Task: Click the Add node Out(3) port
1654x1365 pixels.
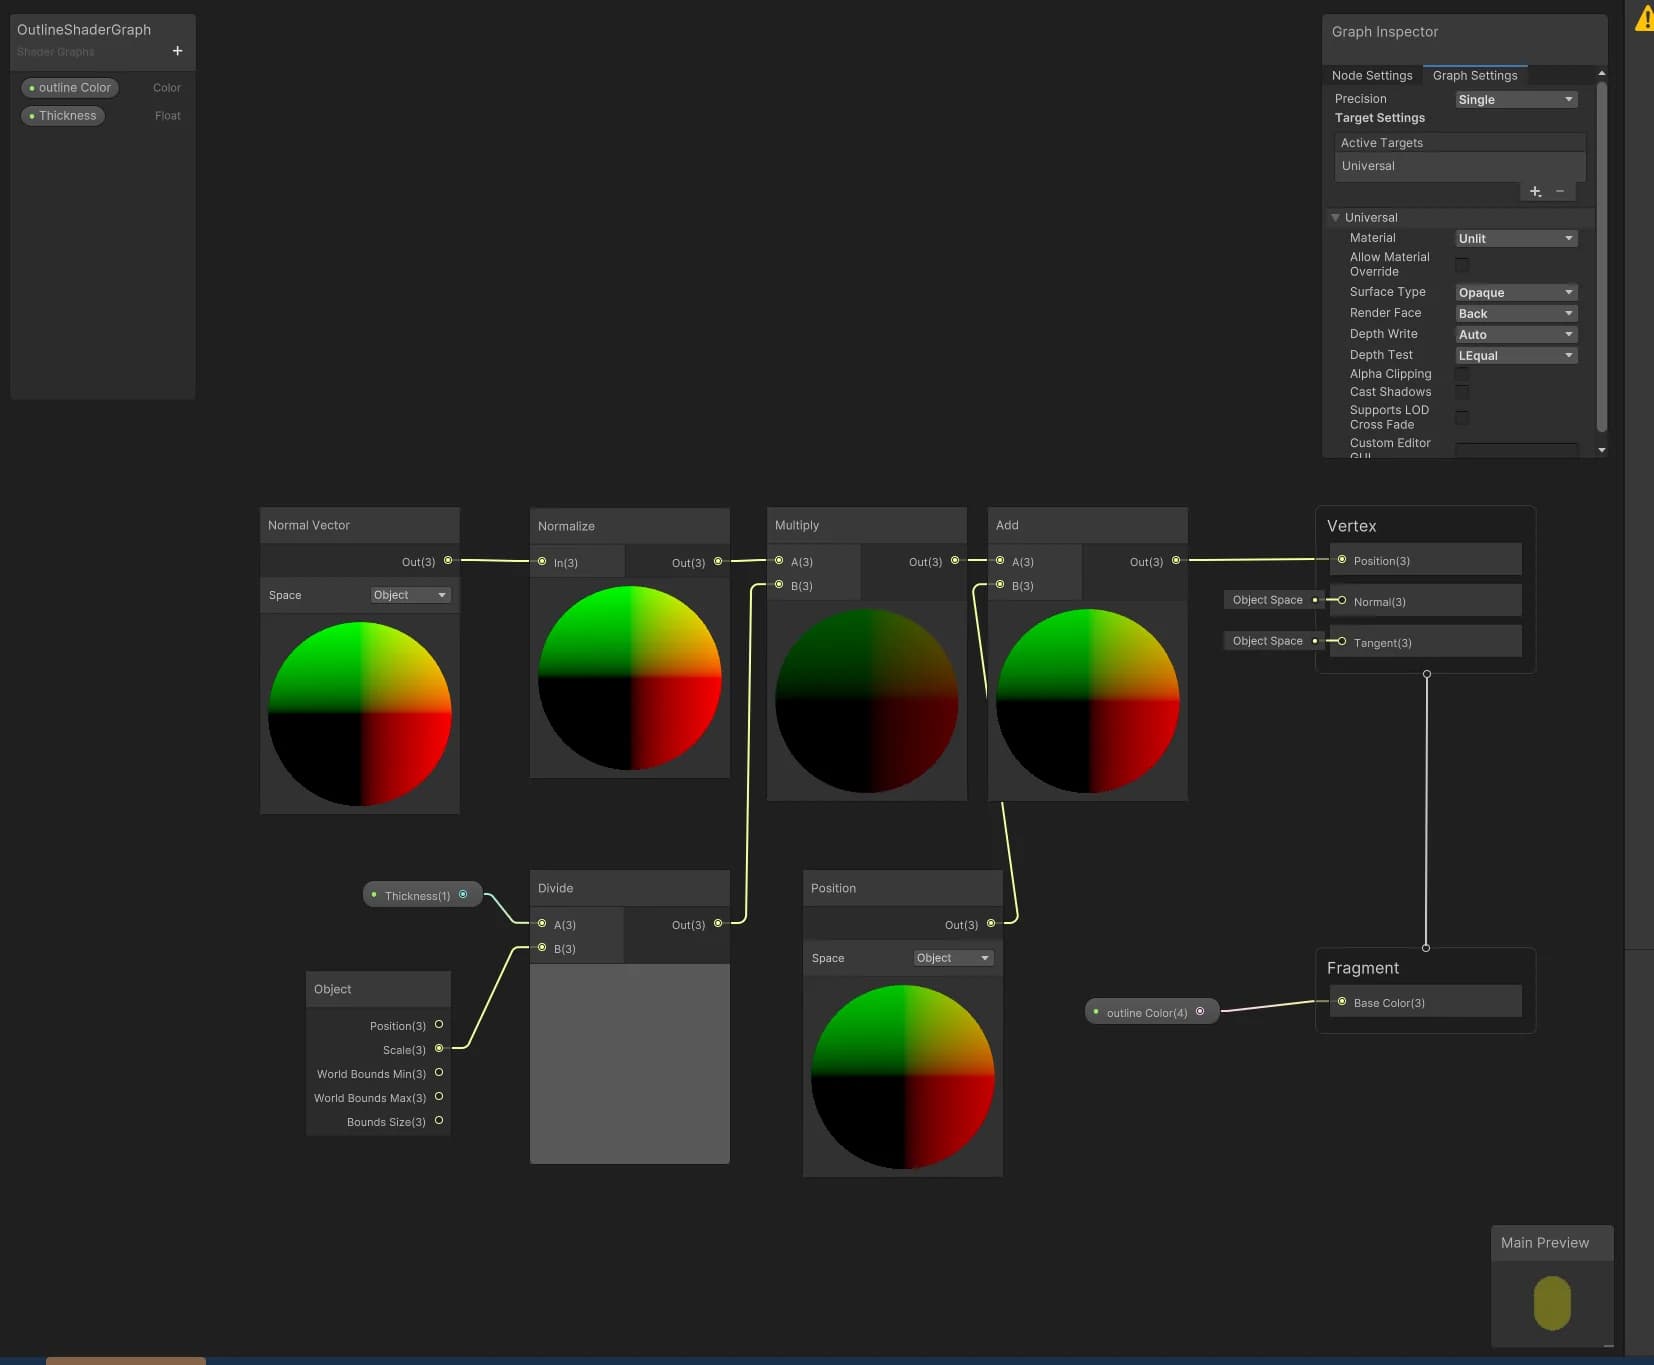Action: [1176, 561]
